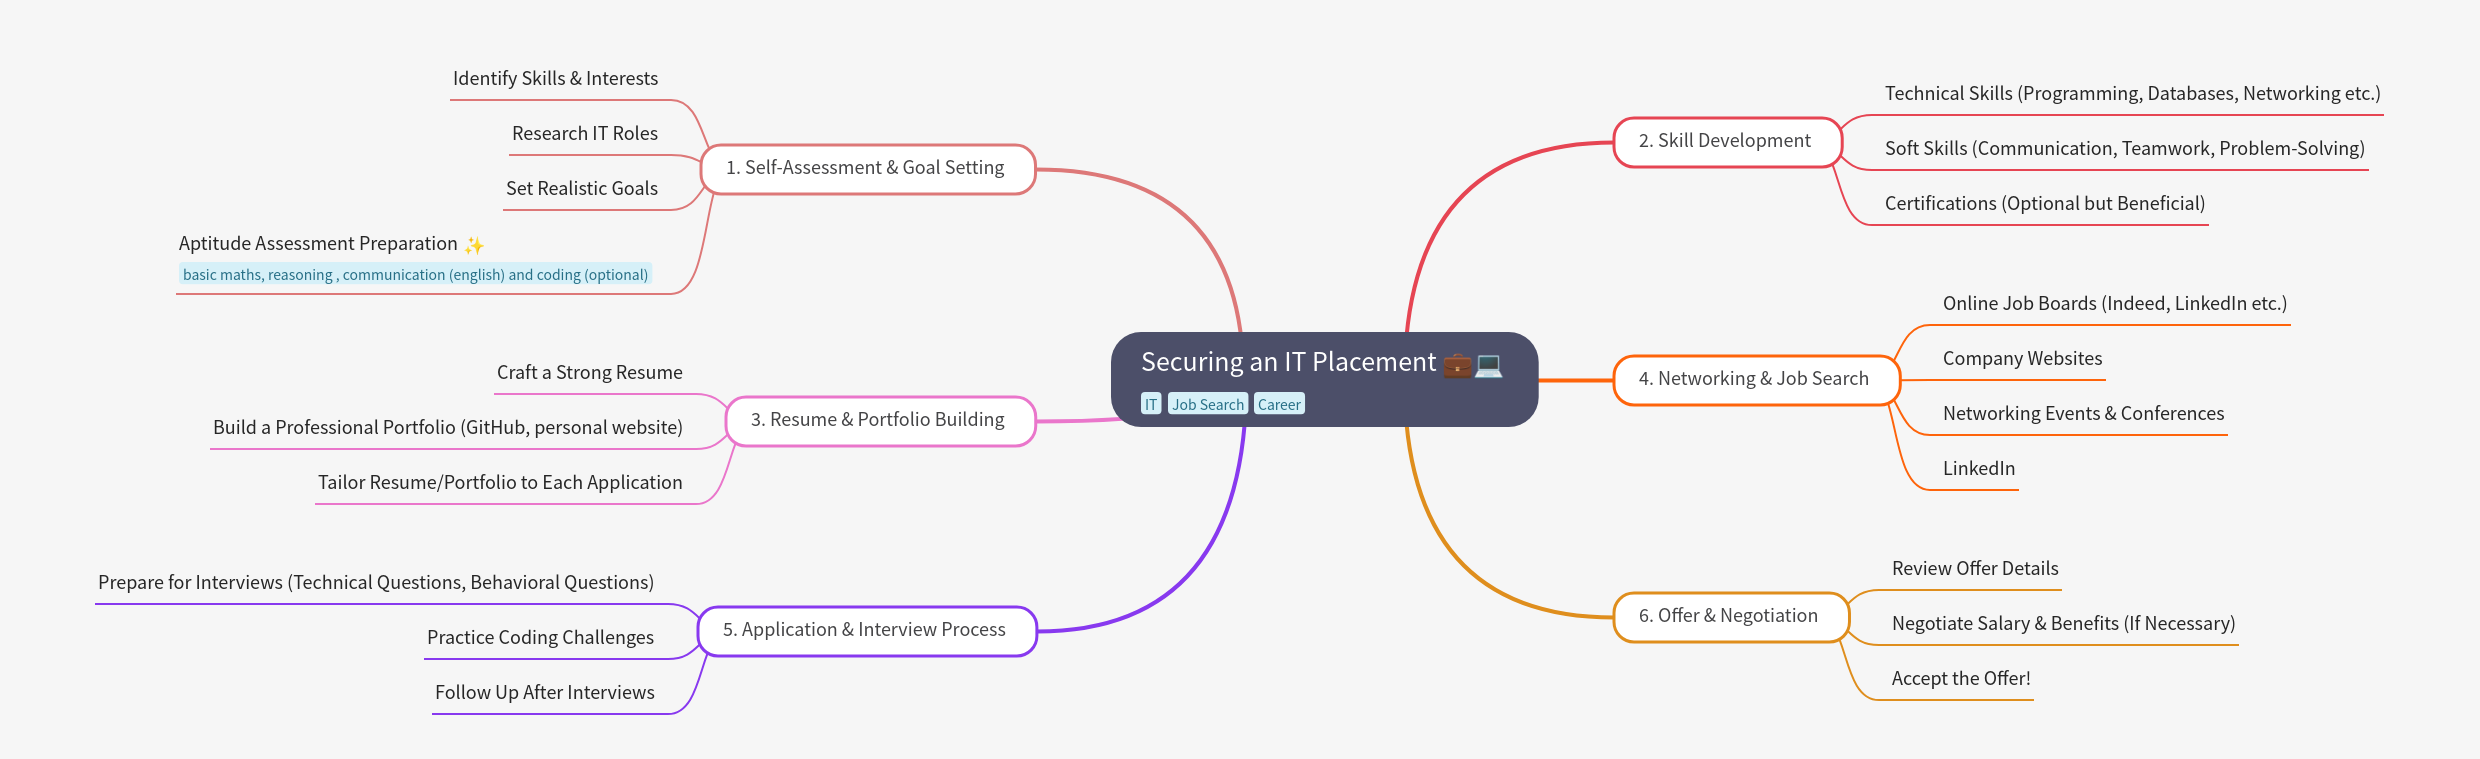Click Craft a Strong Resume
Screen dimensions: 2480x759
(x=590, y=373)
